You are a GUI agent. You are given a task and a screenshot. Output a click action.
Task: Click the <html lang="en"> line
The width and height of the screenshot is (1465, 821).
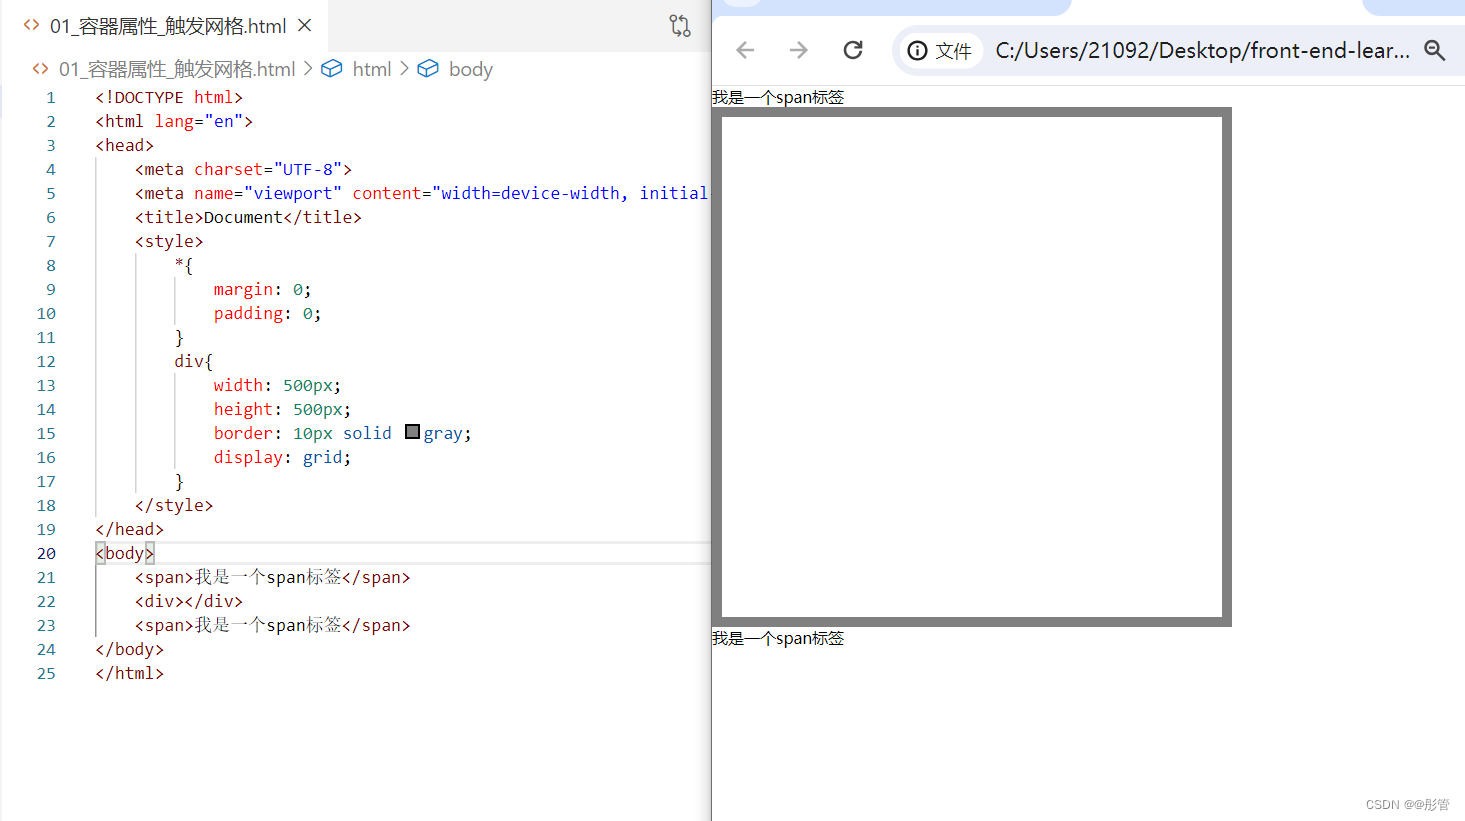pyautogui.click(x=174, y=121)
